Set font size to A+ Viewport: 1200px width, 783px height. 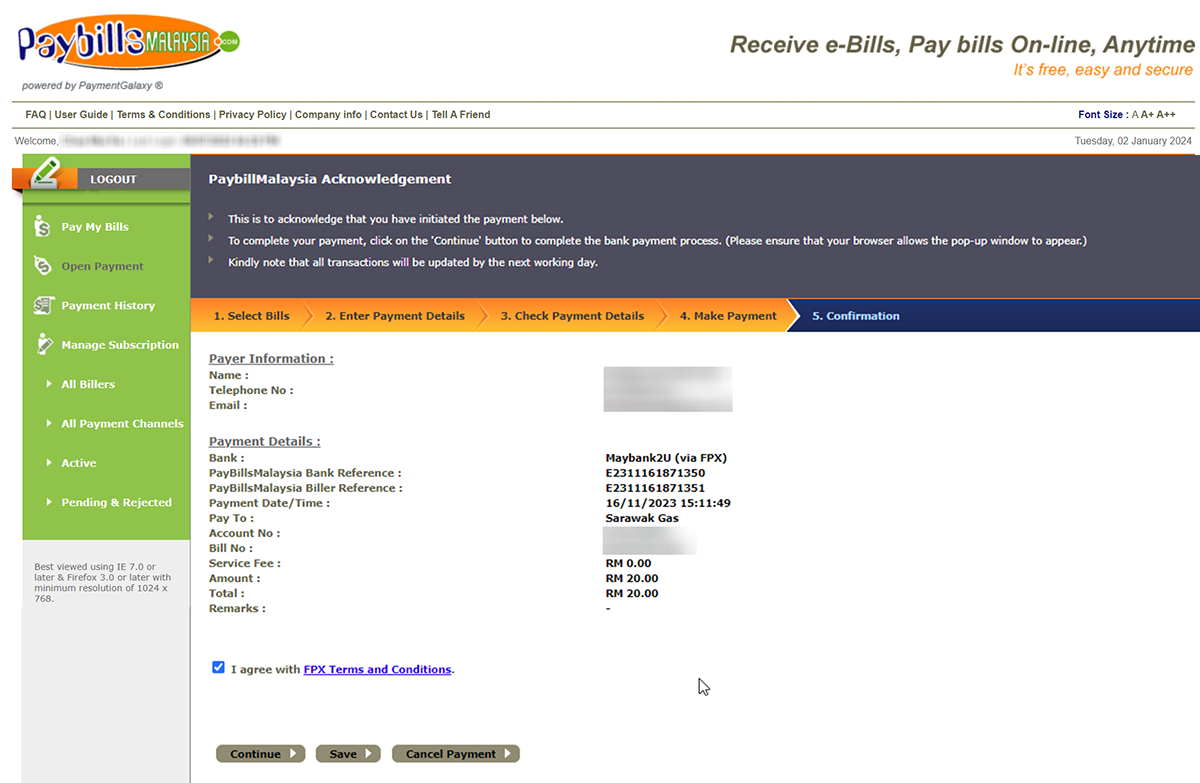[x=1147, y=115]
